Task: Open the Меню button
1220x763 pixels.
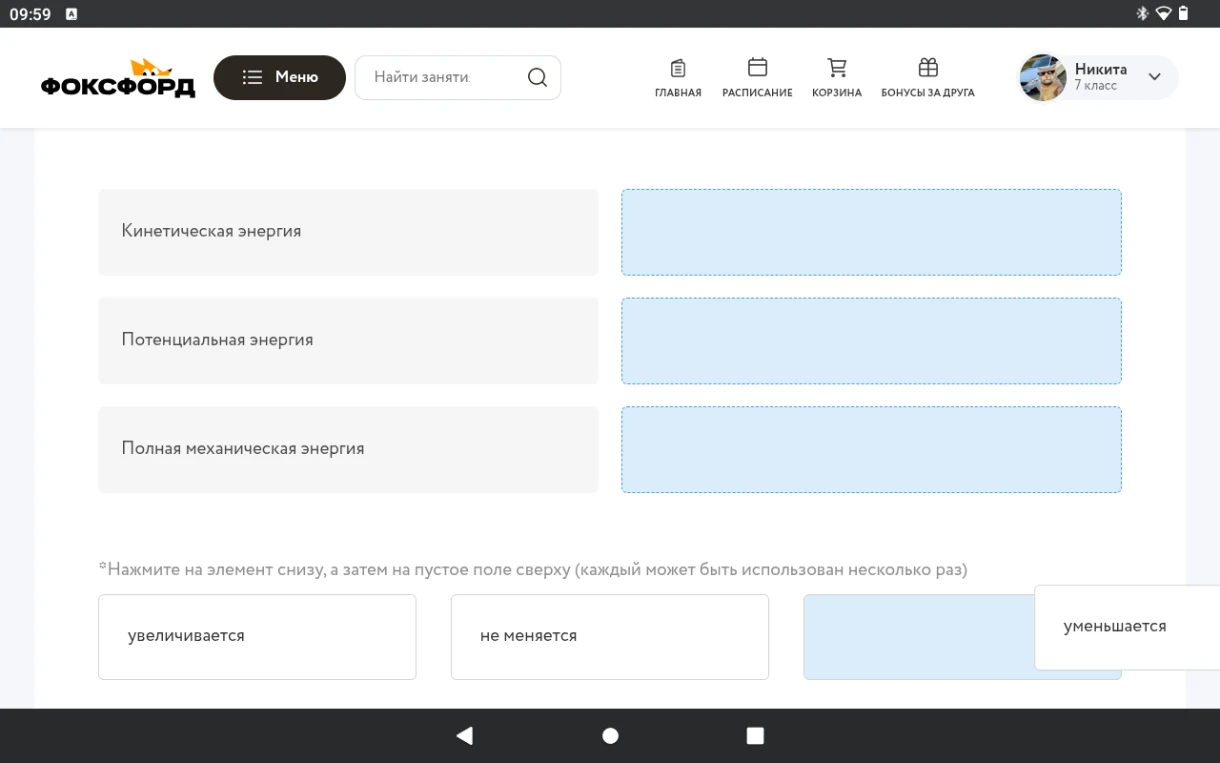Action: tap(279, 77)
